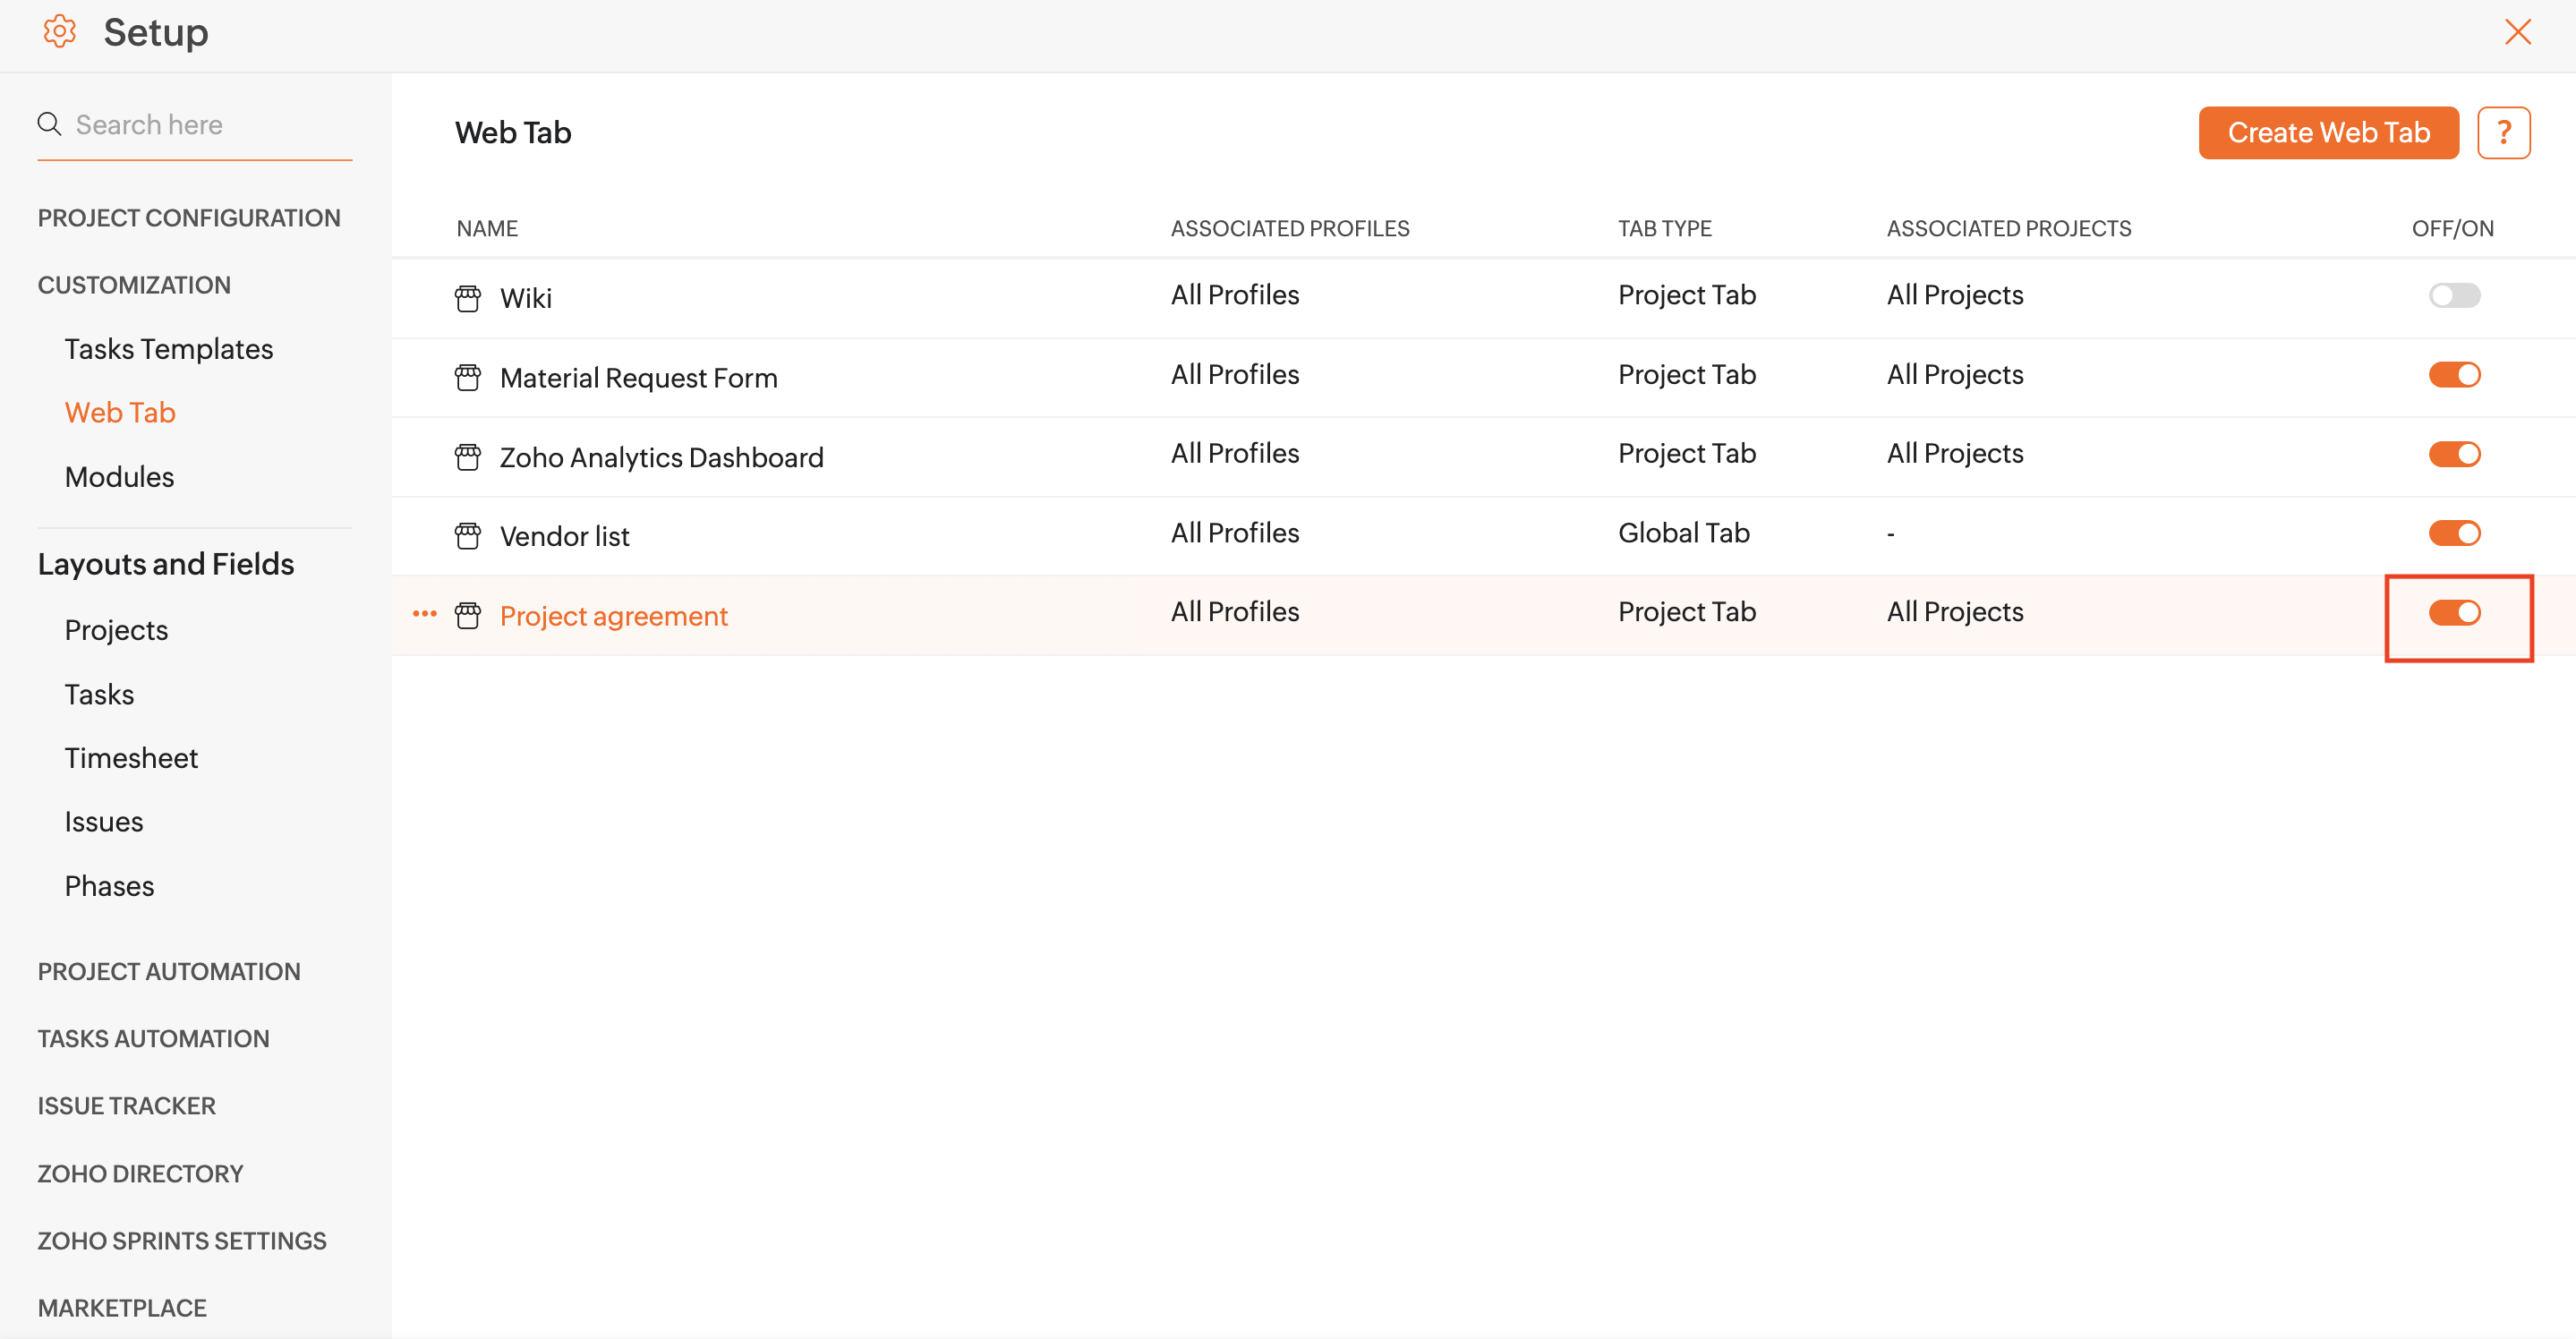This screenshot has width=2576, height=1339.
Task: Click the Project agreement tab icon
Action: (x=467, y=615)
